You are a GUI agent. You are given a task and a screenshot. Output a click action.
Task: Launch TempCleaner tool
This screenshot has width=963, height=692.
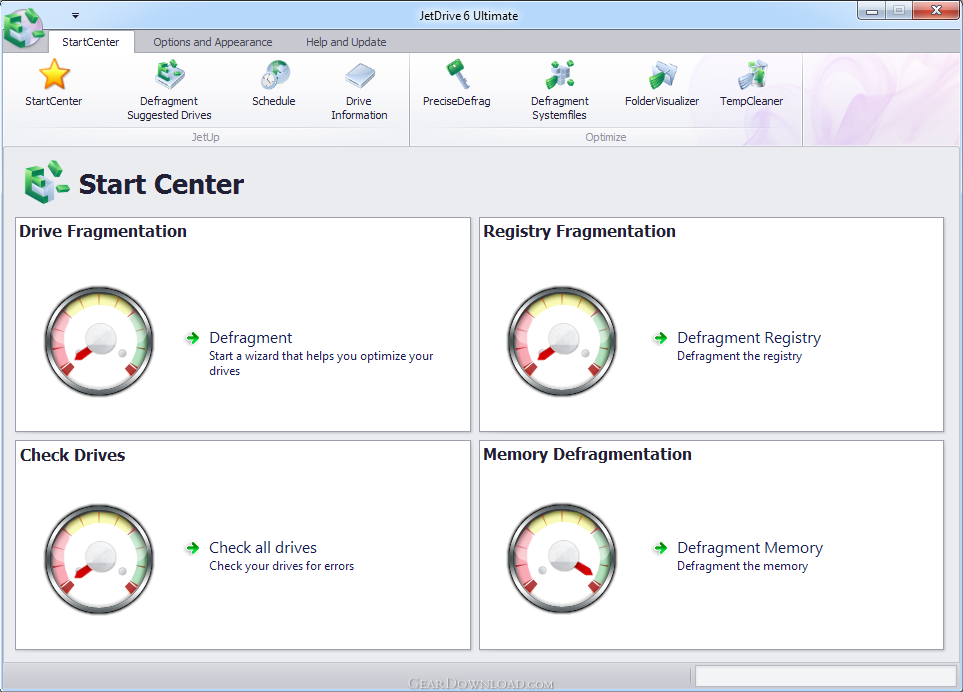click(x=752, y=83)
